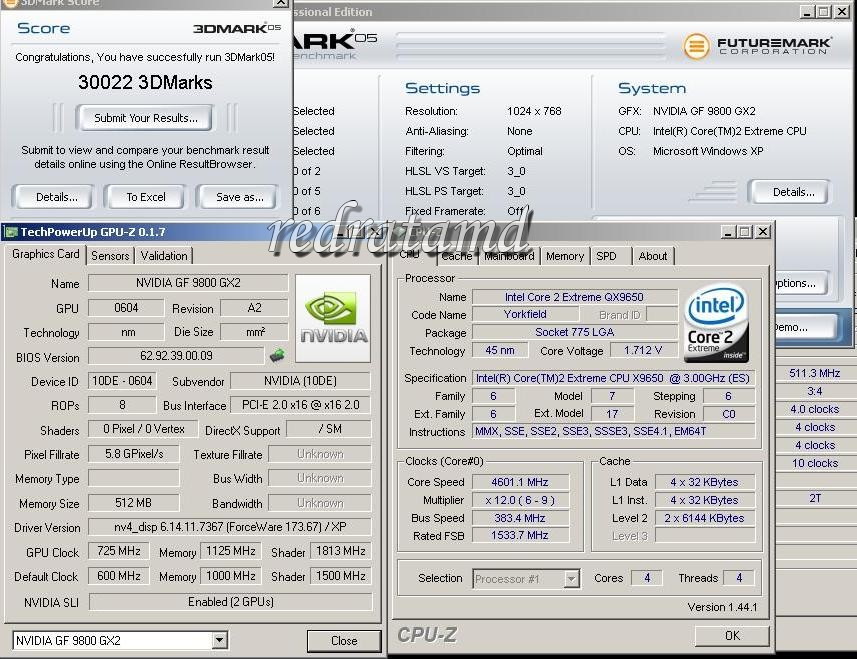Select the Graphics Card tab in GPU-Z
The image size is (857, 659).
[46, 254]
